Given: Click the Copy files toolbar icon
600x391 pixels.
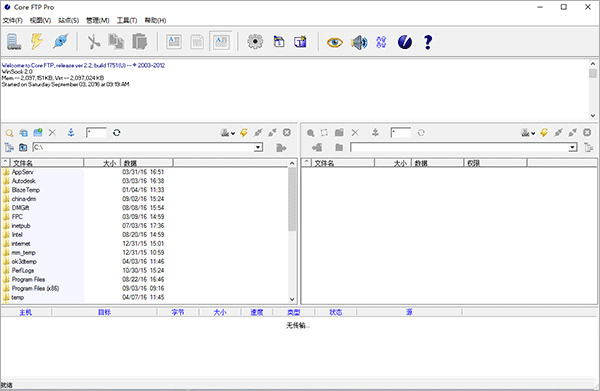Looking at the screenshot, I should tap(116, 42).
